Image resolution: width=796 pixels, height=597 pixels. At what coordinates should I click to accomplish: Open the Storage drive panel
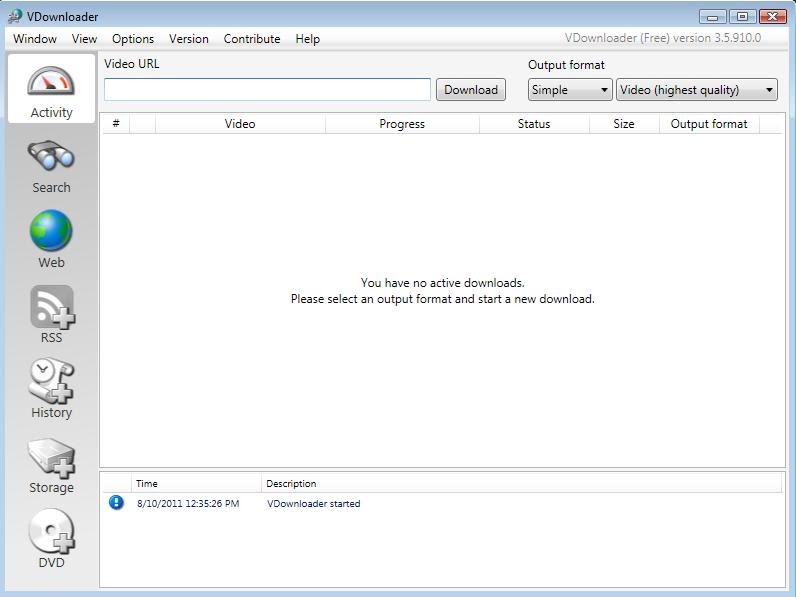[x=51, y=465]
